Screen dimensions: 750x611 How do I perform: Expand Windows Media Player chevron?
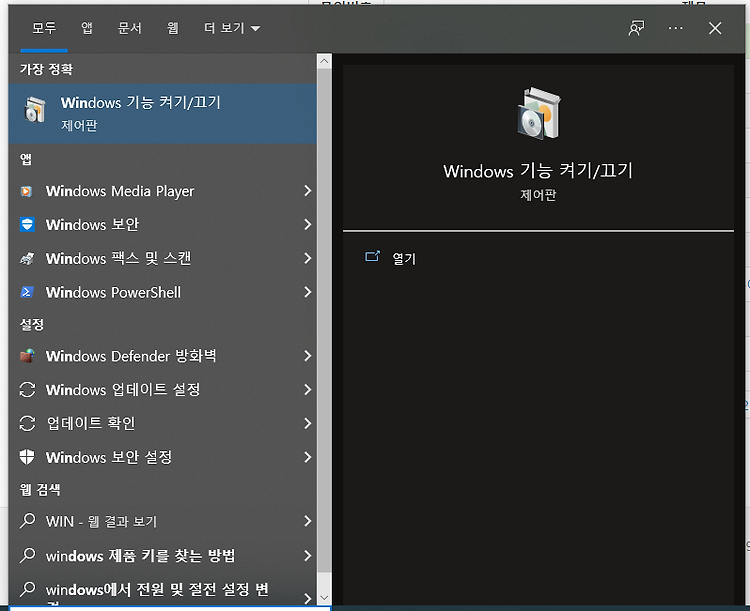click(308, 191)
